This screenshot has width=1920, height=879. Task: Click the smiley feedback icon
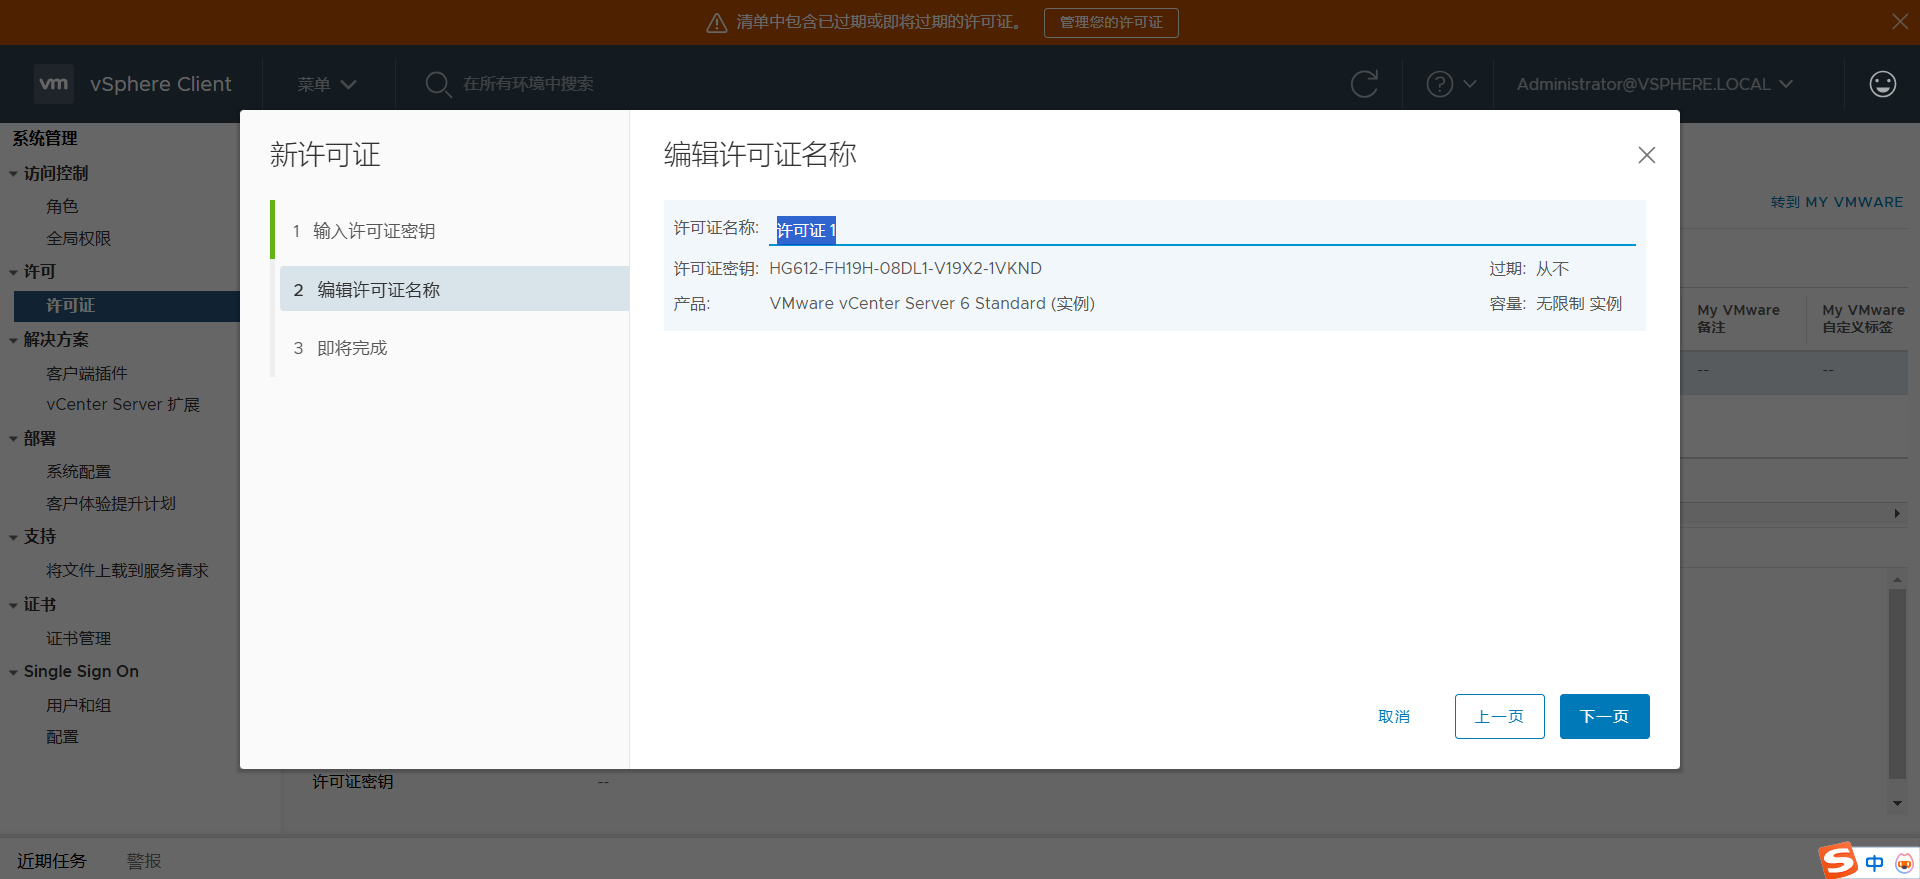tap(1882, 84)
